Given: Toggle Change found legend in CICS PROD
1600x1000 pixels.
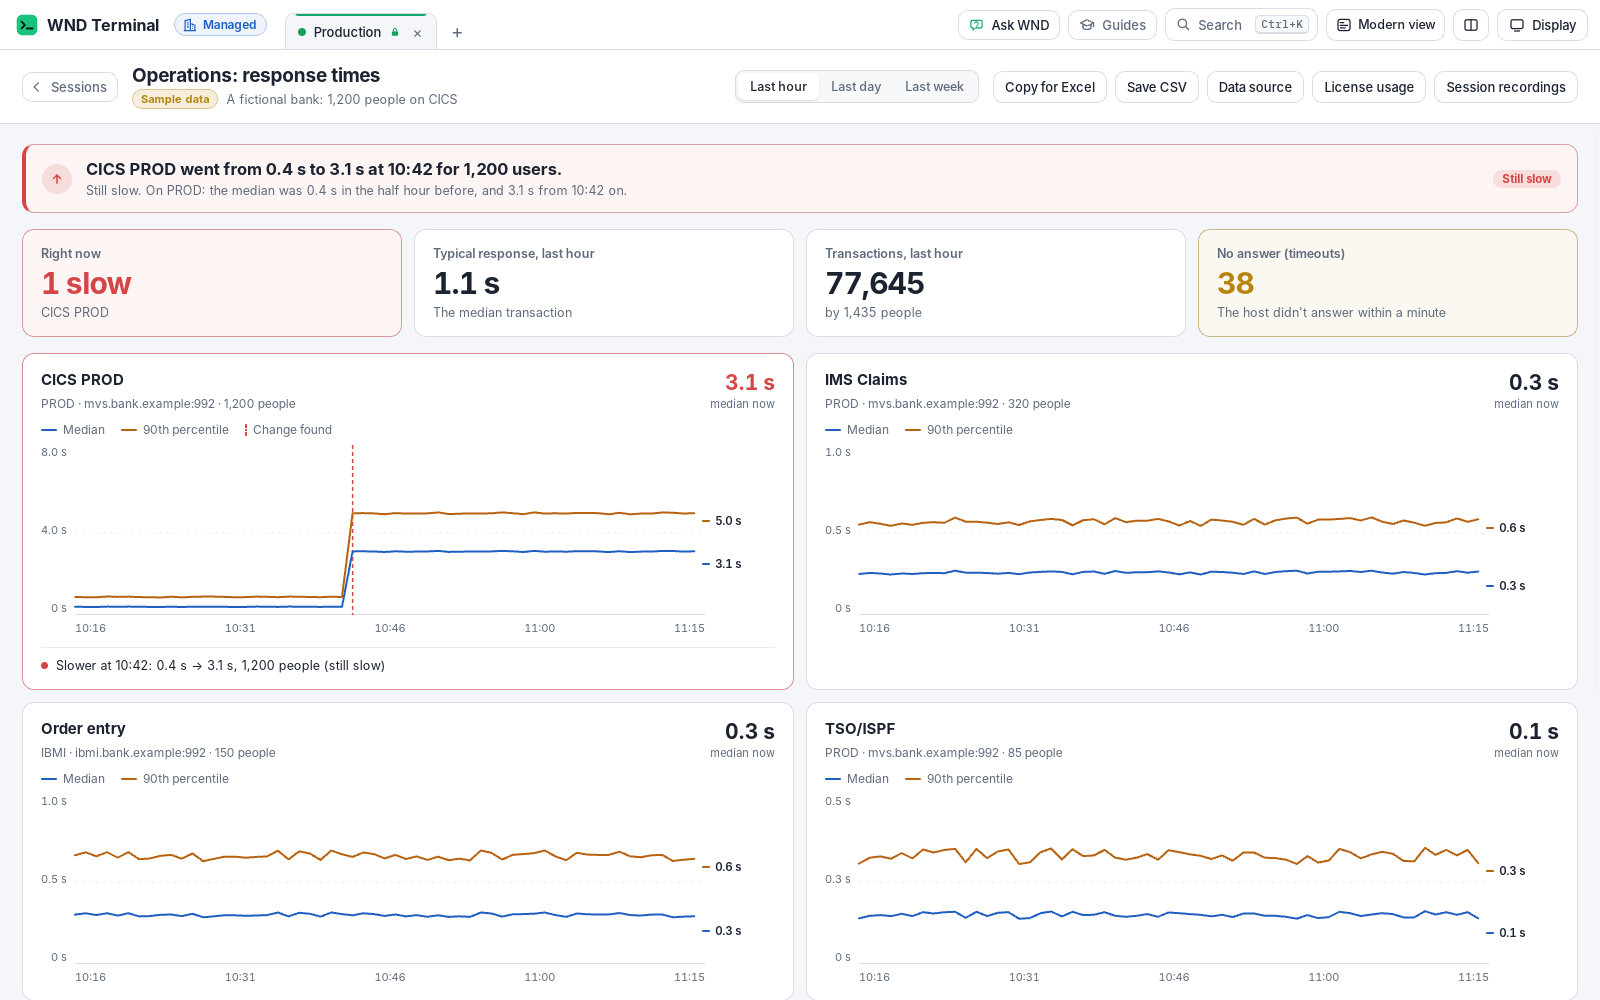Looking at the screenshot, I should coord(288,430).
